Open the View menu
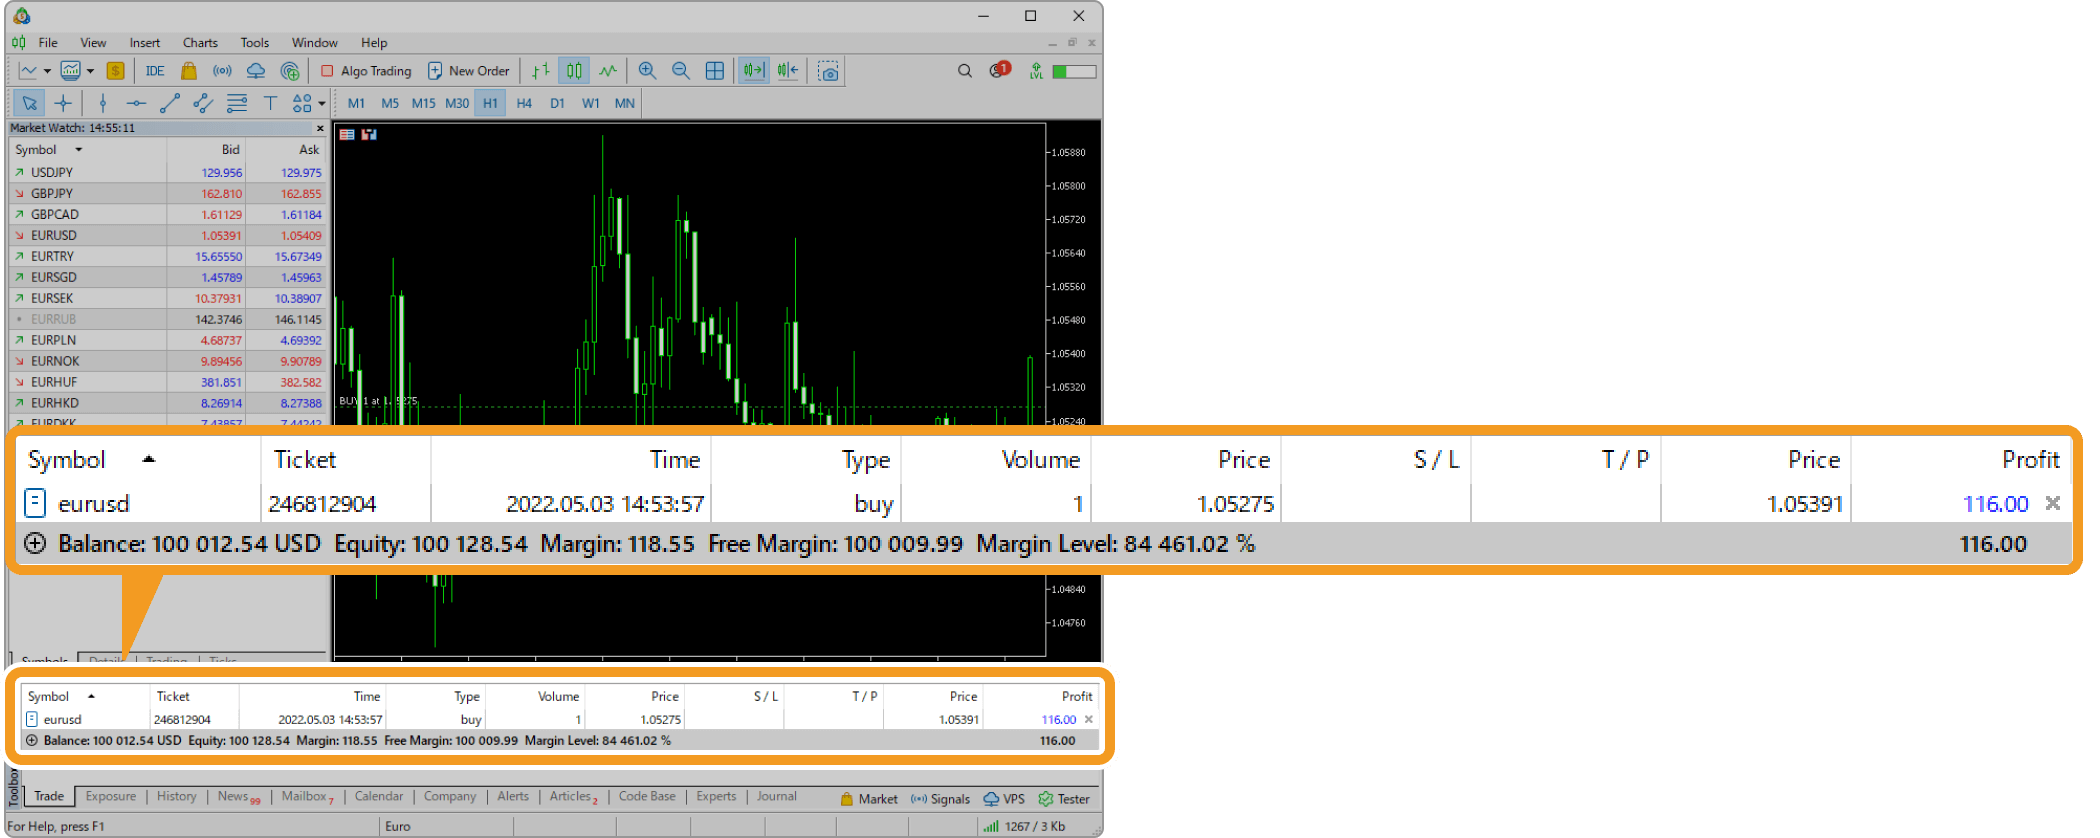Viewport: 2100px width, 838px height. pos(93,43)
